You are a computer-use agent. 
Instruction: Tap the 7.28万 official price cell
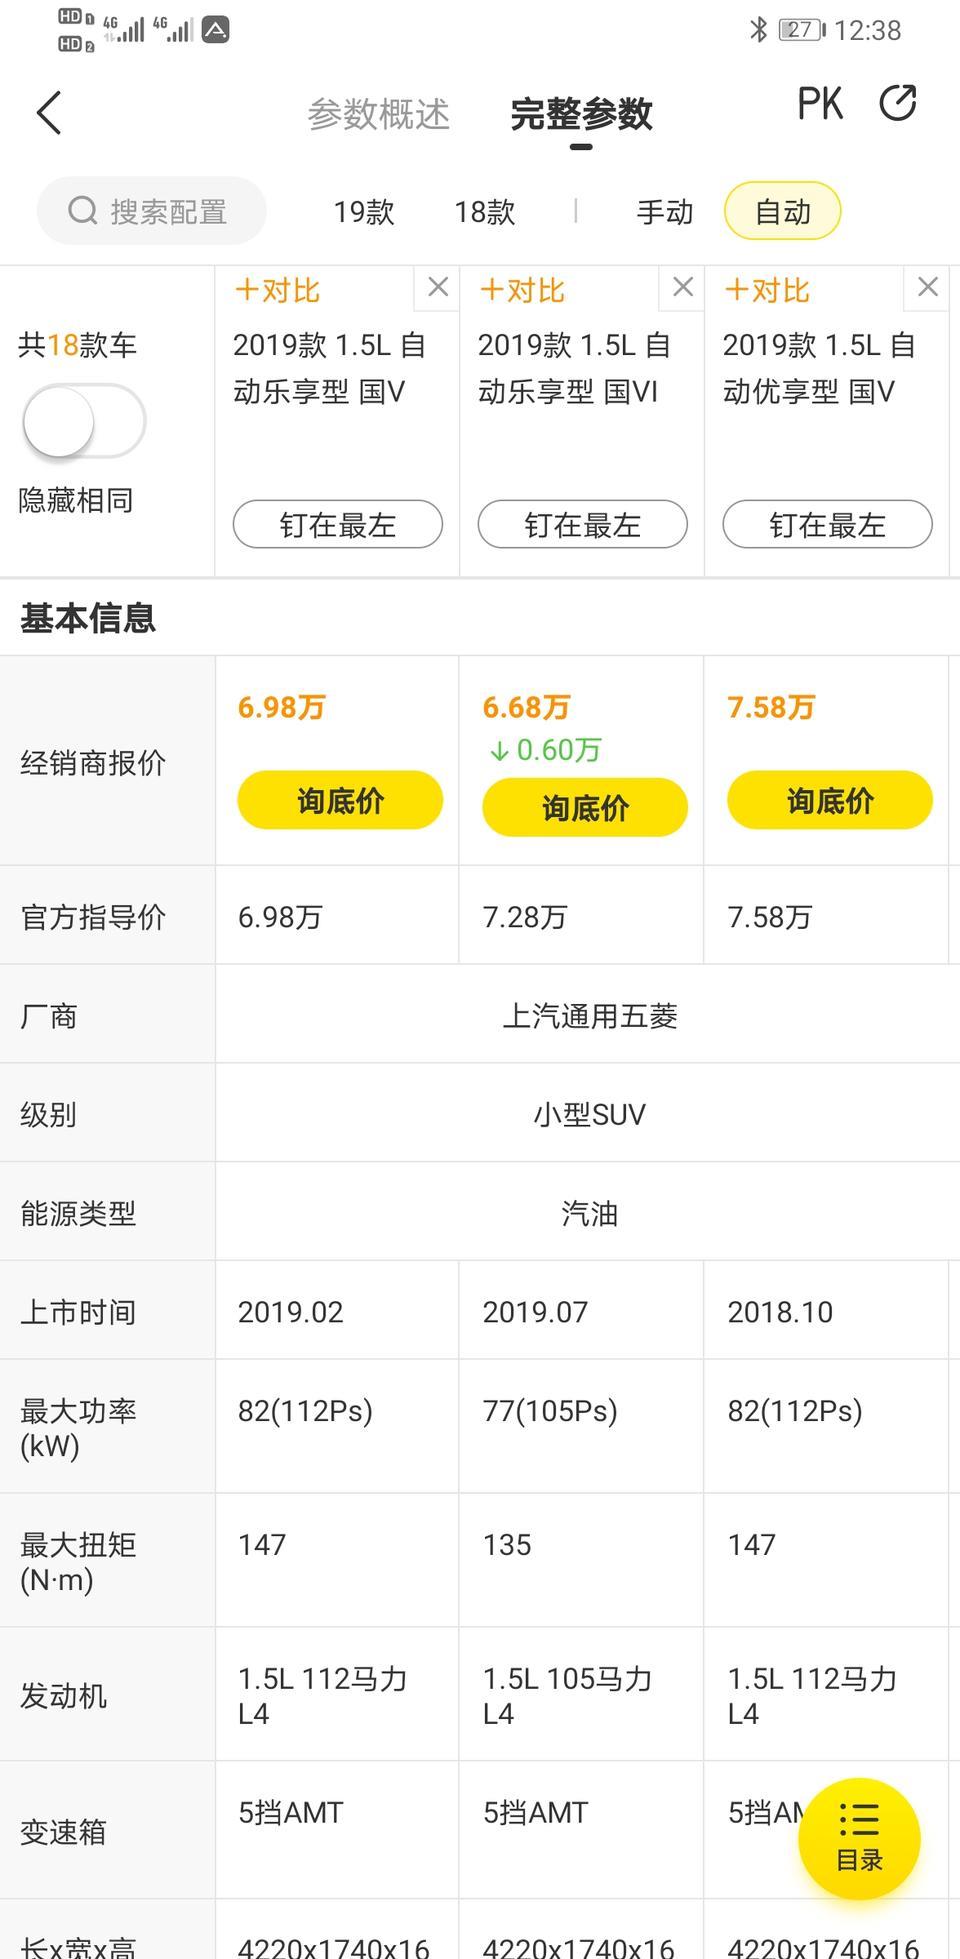click(582, 916)
